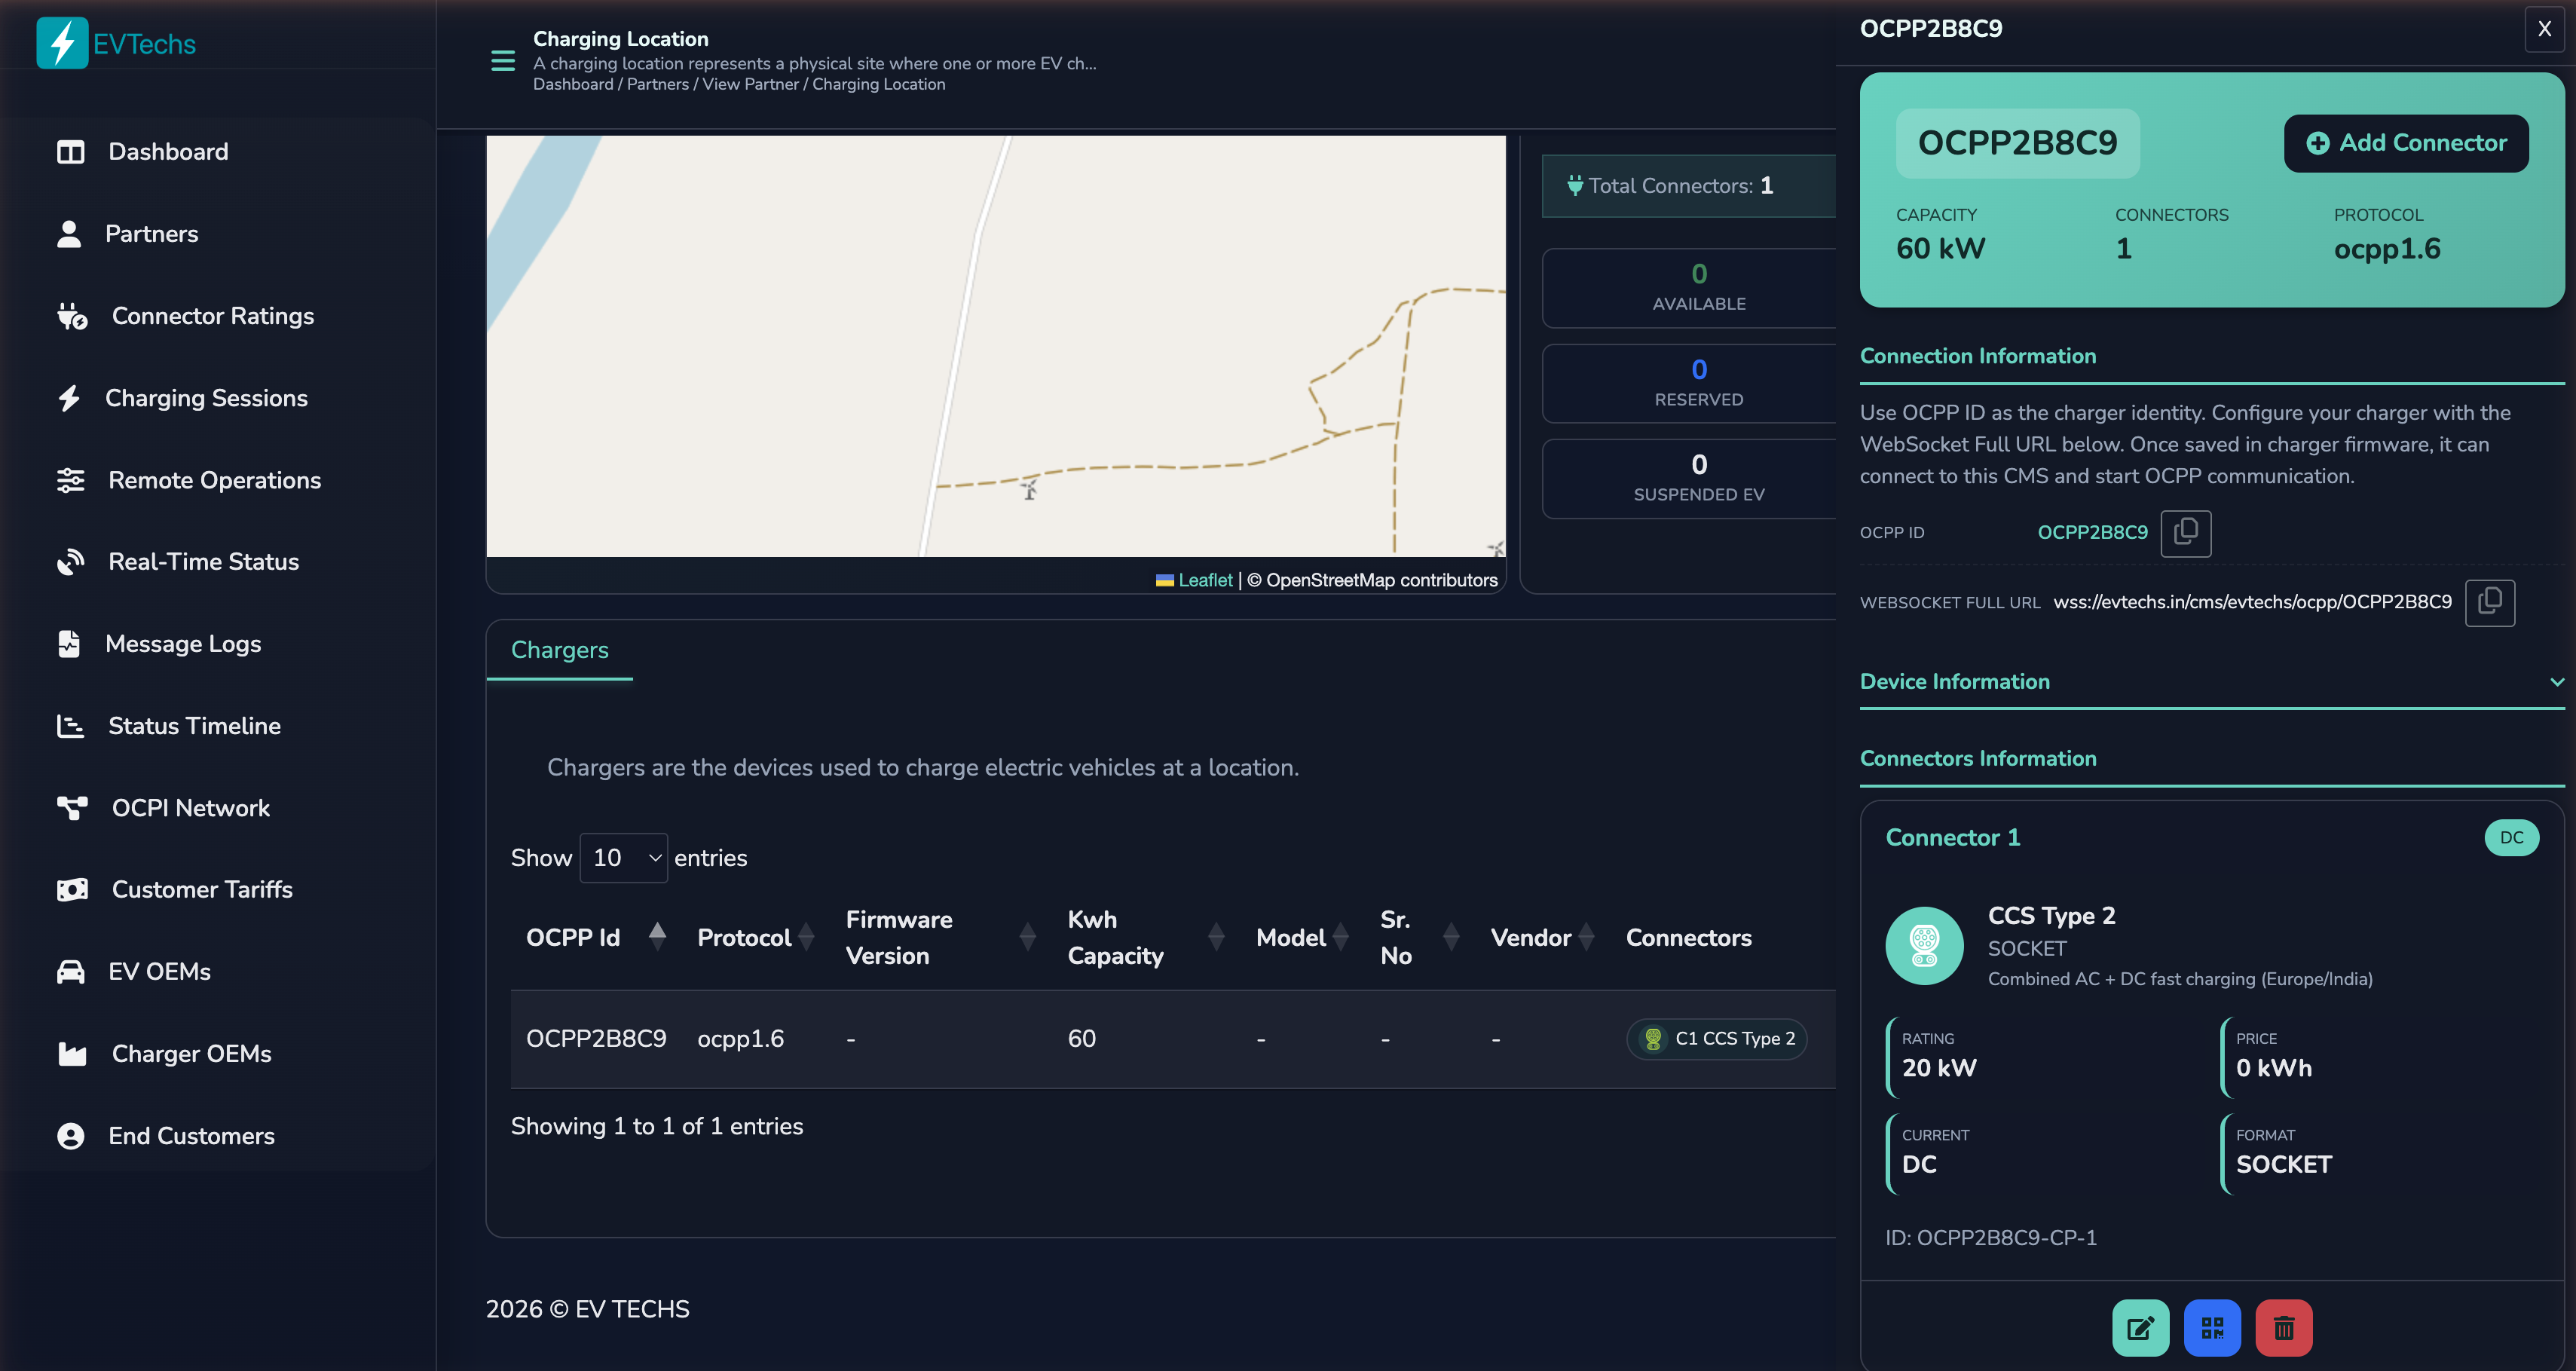Copy the OCPP ID value

pos(2185,532)
